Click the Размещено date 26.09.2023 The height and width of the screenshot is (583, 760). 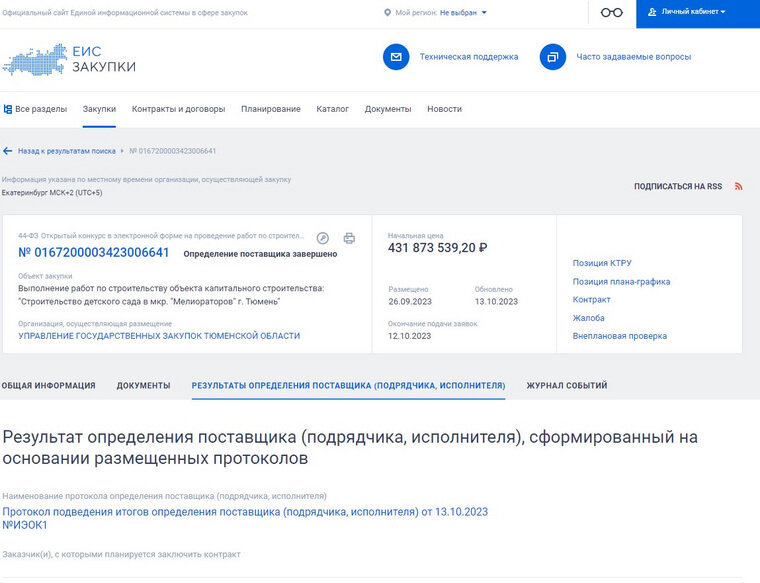pyautogui.click(x=410, y=301)
